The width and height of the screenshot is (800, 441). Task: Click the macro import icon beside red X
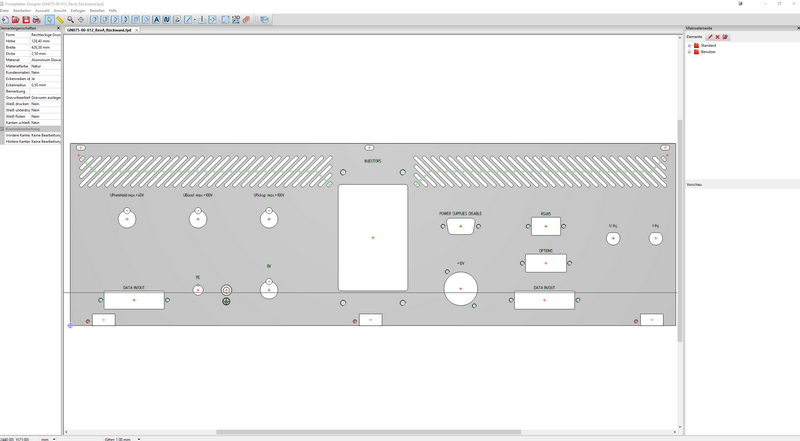[725, 37]
